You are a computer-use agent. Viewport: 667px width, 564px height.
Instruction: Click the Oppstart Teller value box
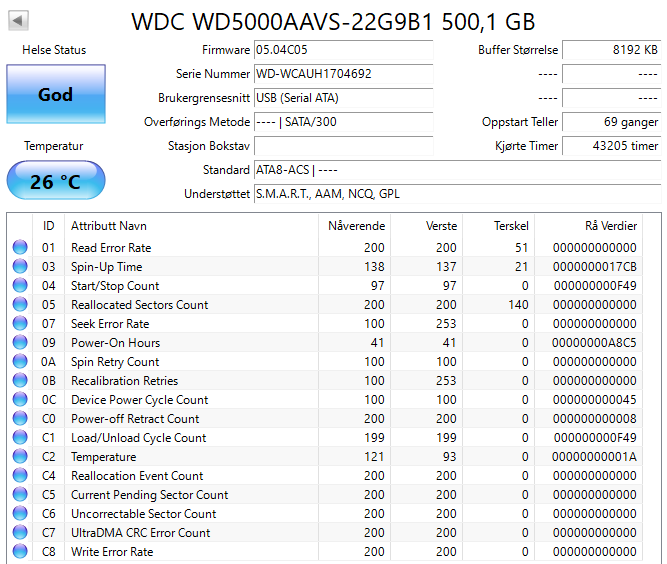pos(611,122)
